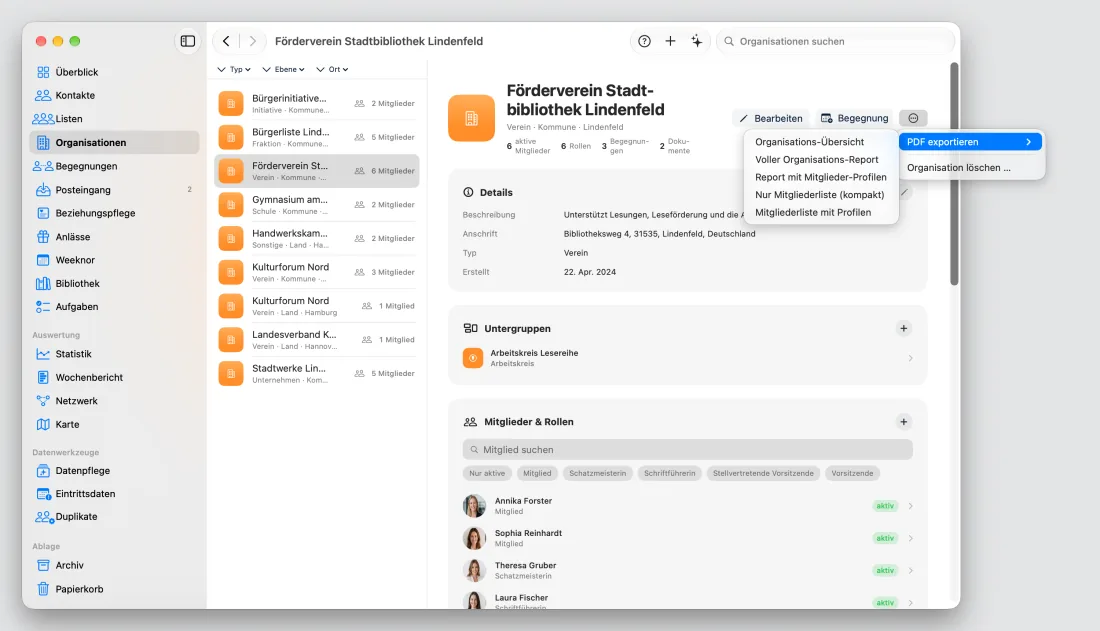Toggle the Mitglied role filter chip
The width and height of the screenshot is (1100, 631).
coord(537,473)
